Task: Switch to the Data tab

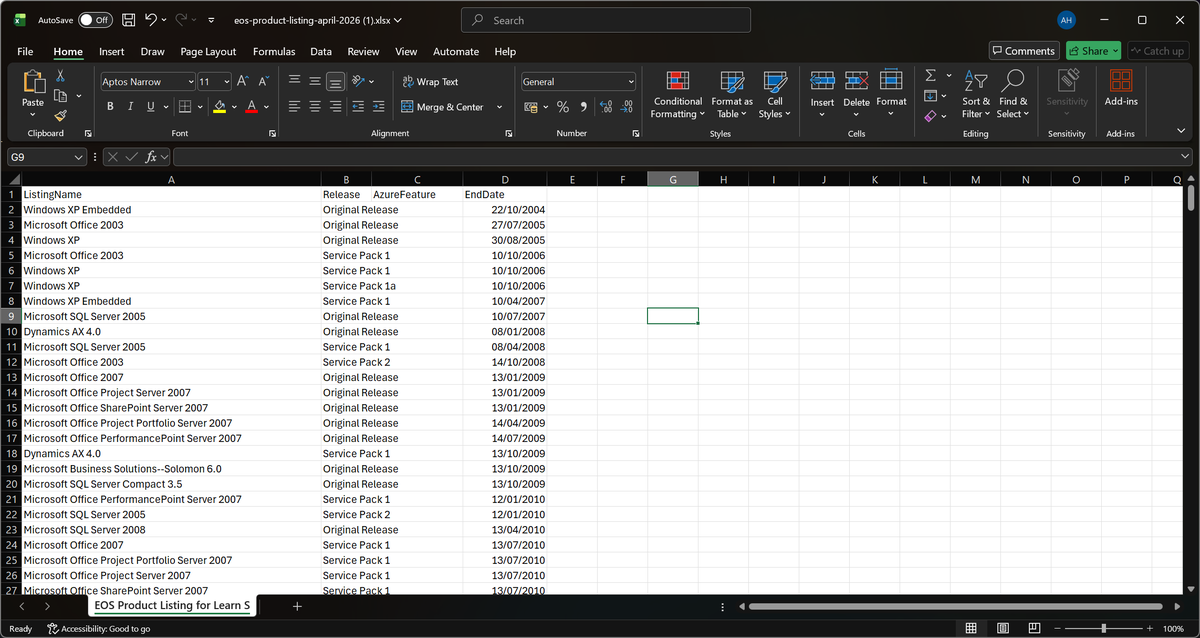Action: (321, 51)
